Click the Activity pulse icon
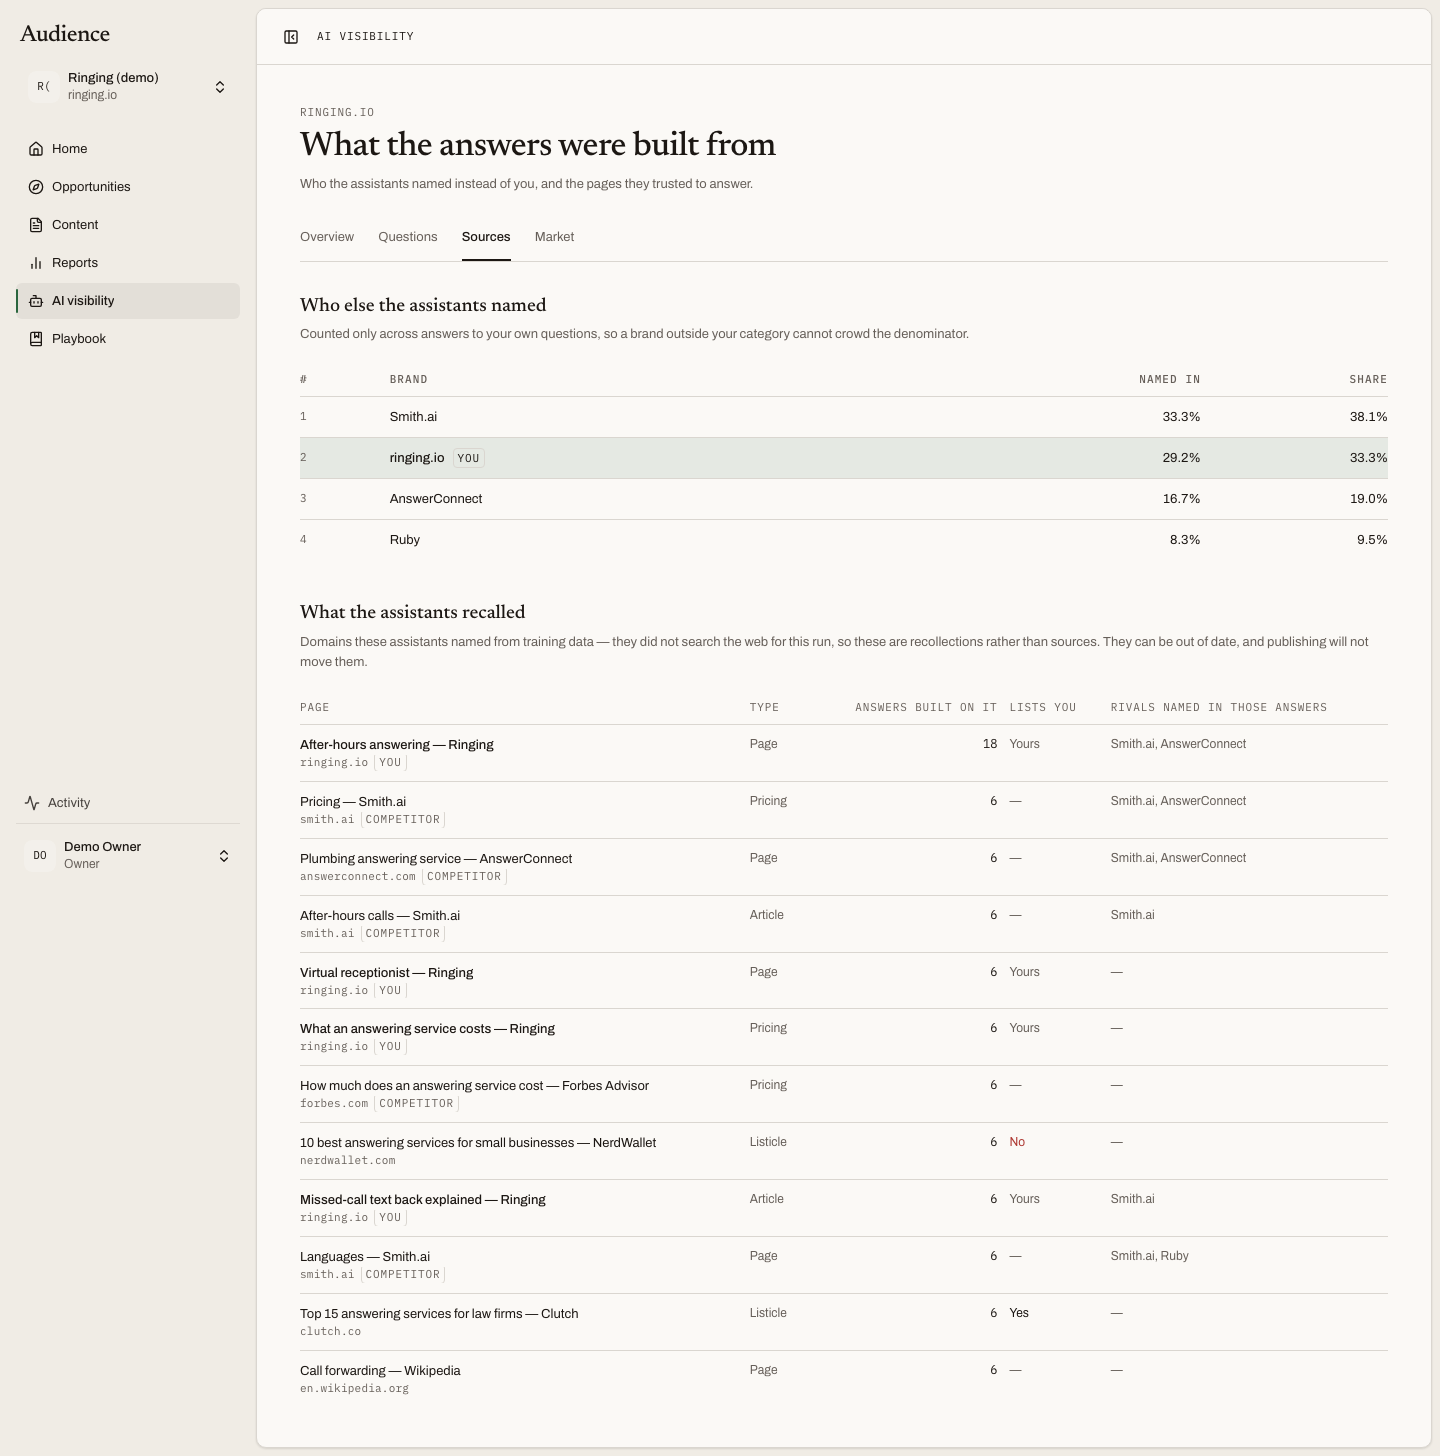The height and width of the screenshot is (1456, 1440). (x=32, y=803)
